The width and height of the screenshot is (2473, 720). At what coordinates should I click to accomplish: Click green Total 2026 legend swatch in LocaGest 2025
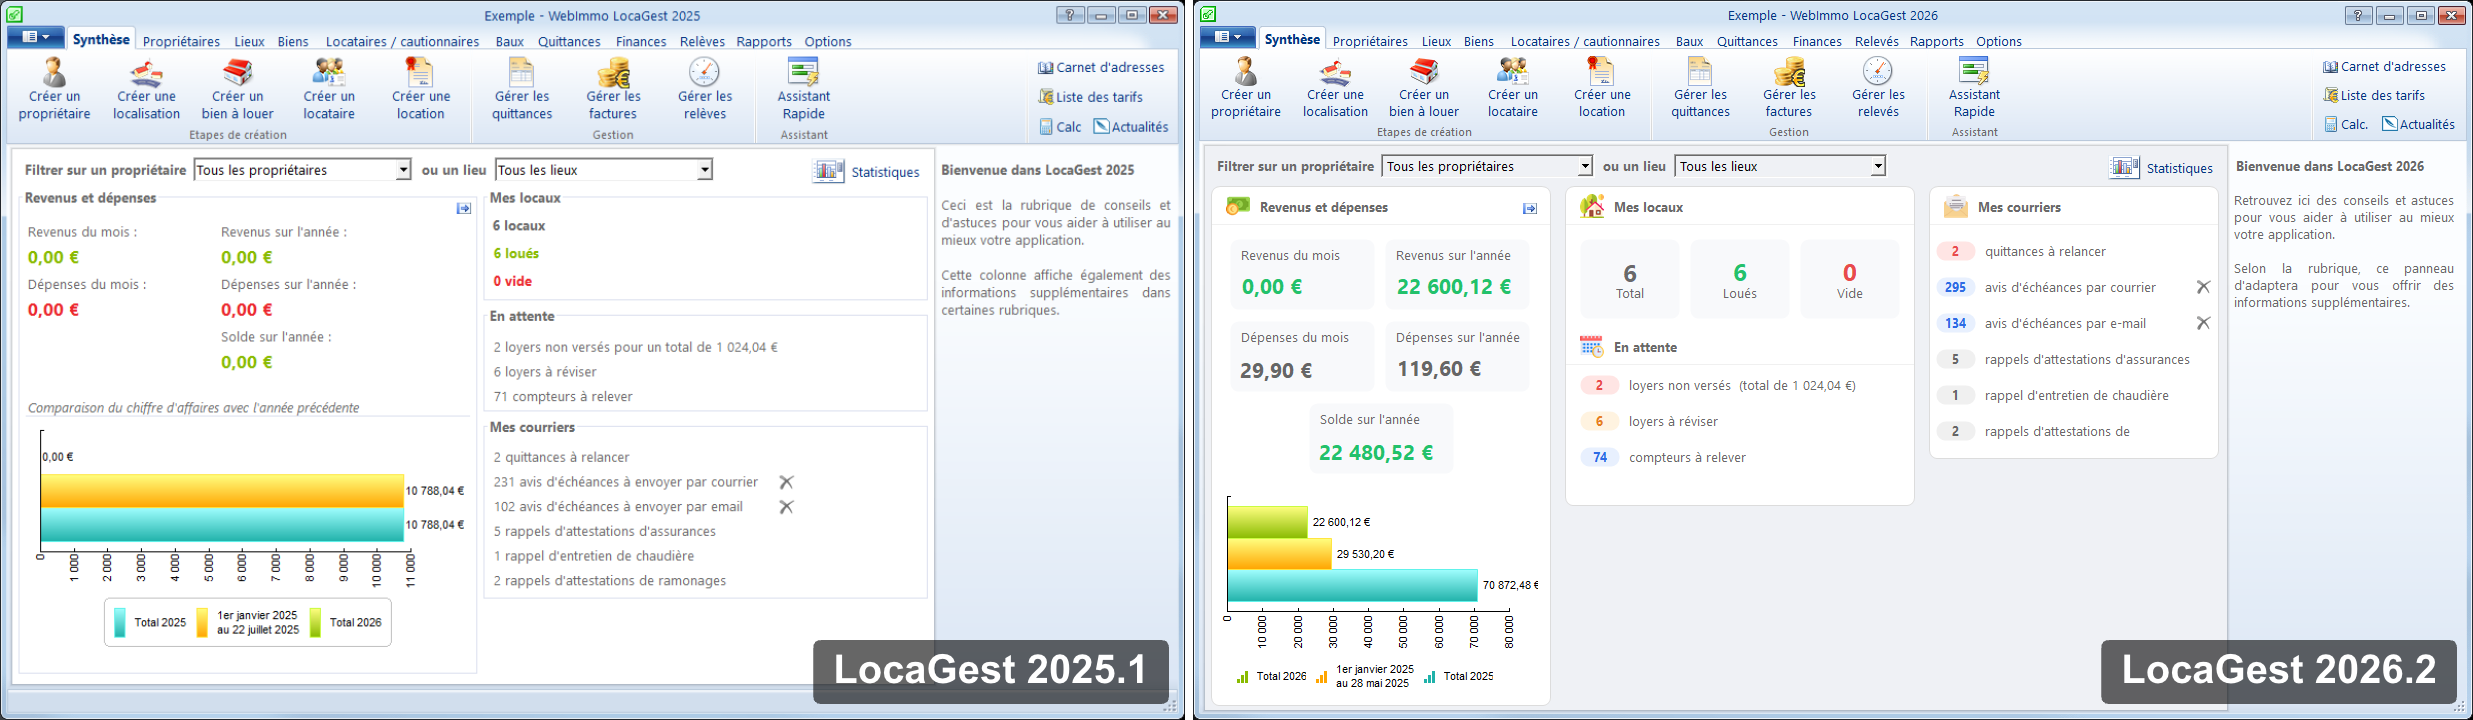click(x=315, y=622)
